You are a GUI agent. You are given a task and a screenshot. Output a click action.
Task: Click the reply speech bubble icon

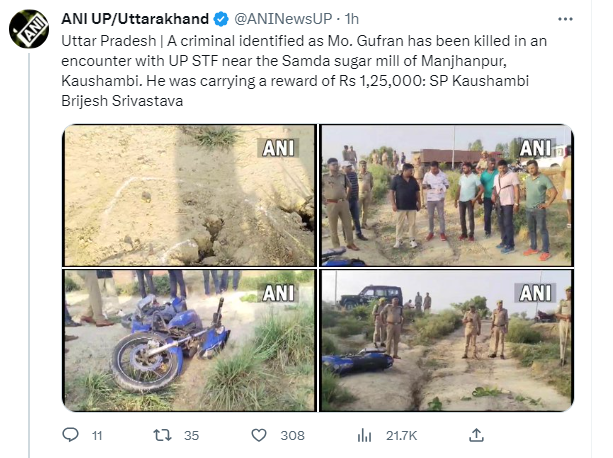pyautogui.click(x=69, y=434)
